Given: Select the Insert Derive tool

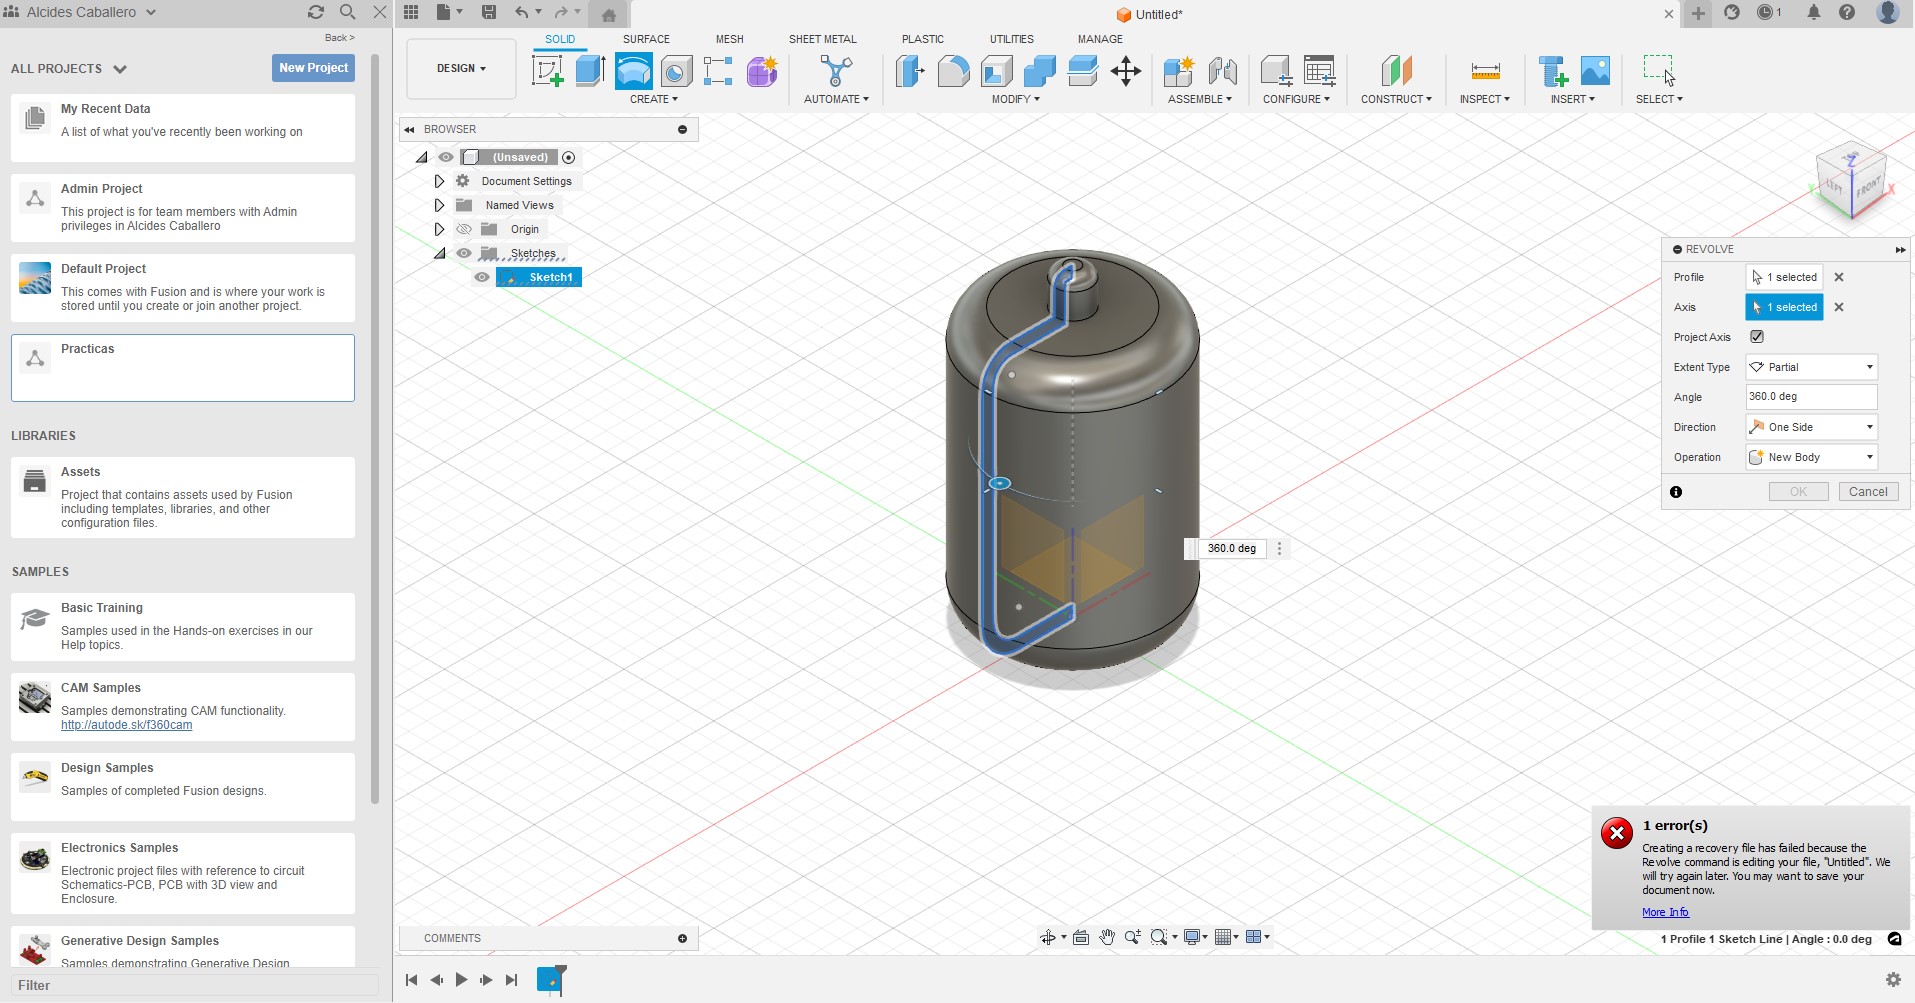Looking at the screenshot, I should point(1552,71).
